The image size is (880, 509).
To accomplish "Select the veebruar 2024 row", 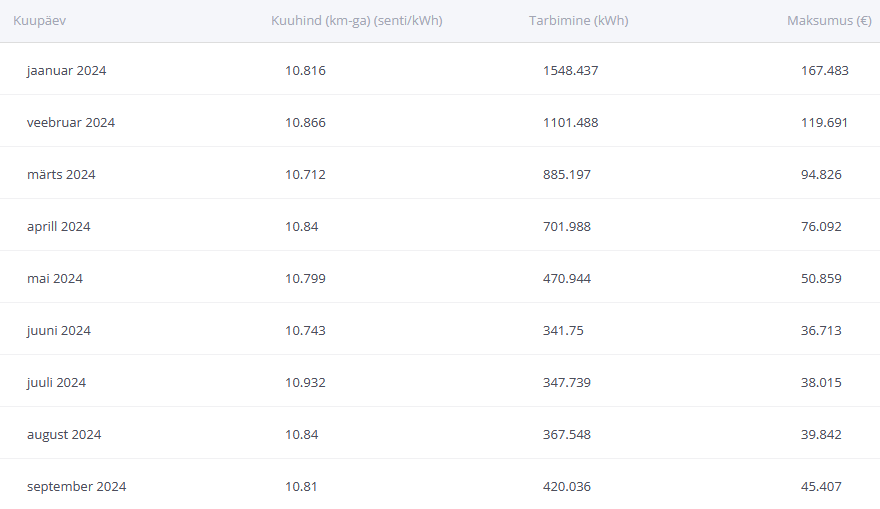I will pyautogui.click(x=71, y=123).
